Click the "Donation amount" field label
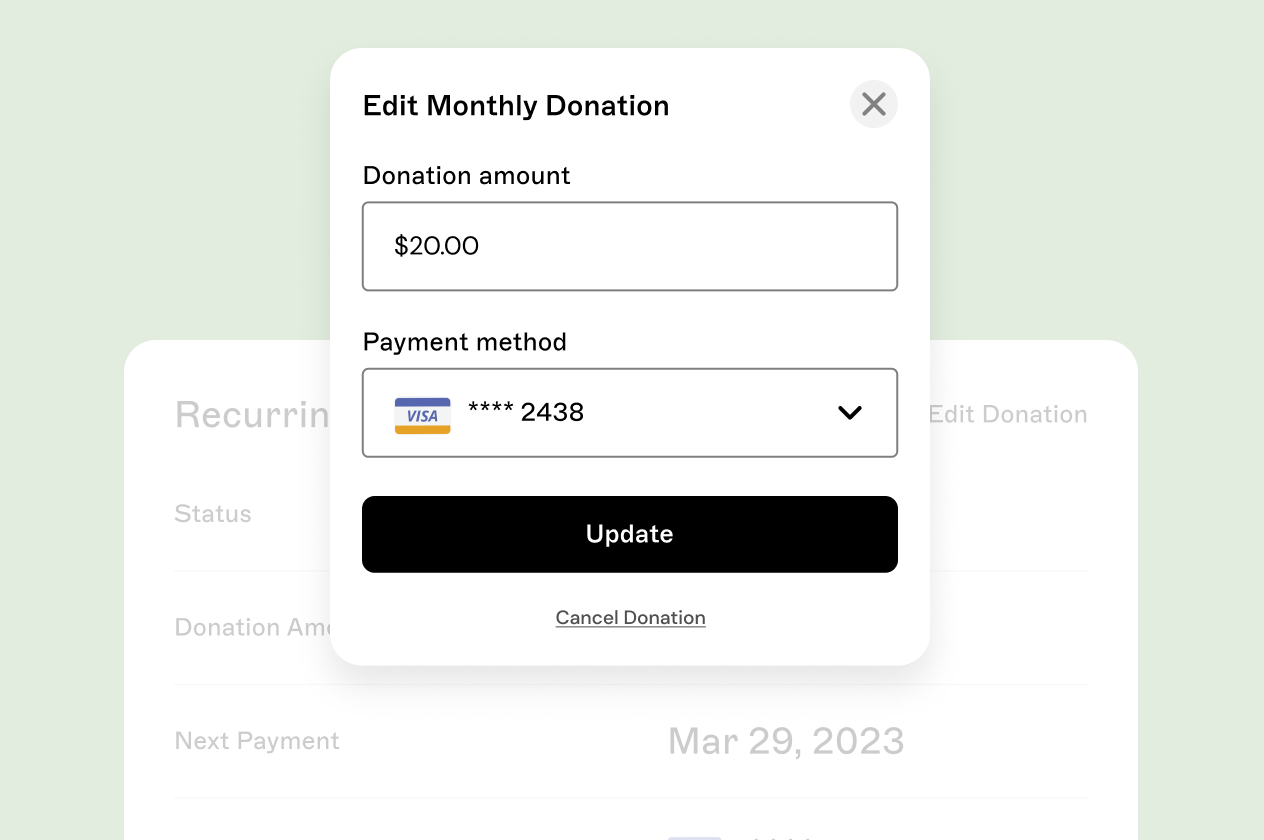Image resolution: width=1264 pixels, height=840 pixels. click(x=466, y=176)
